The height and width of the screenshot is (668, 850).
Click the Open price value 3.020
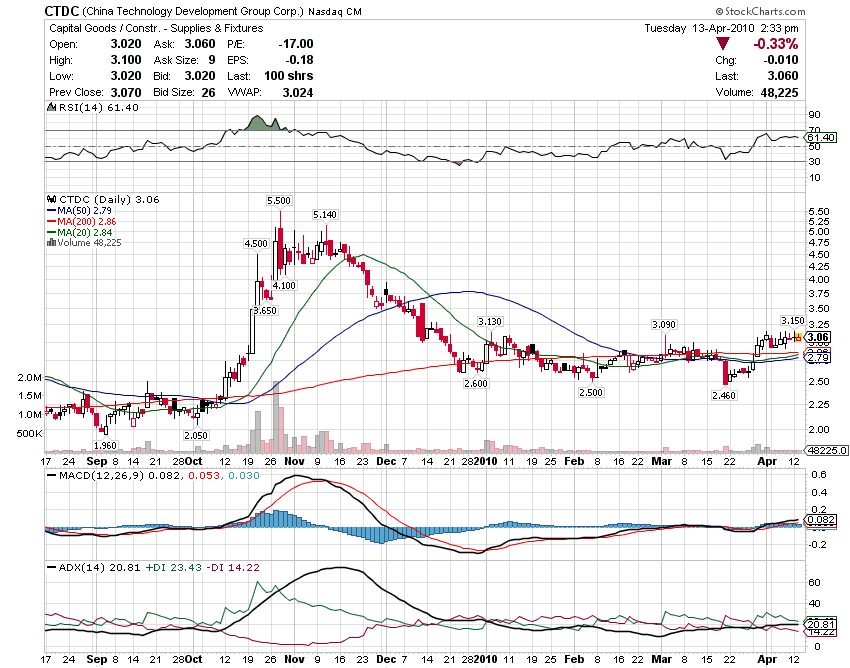(126, 44)
